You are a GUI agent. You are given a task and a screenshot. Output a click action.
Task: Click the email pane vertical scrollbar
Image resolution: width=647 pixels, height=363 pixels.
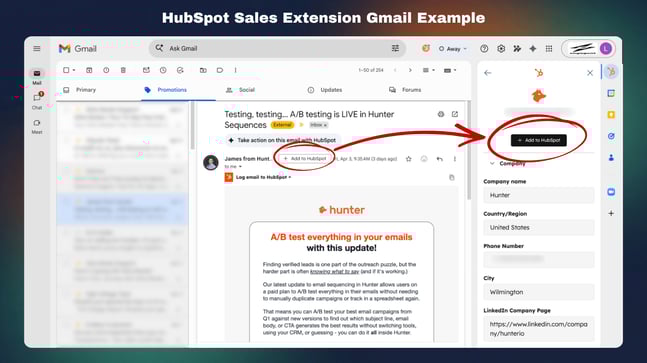coord(469,151)
